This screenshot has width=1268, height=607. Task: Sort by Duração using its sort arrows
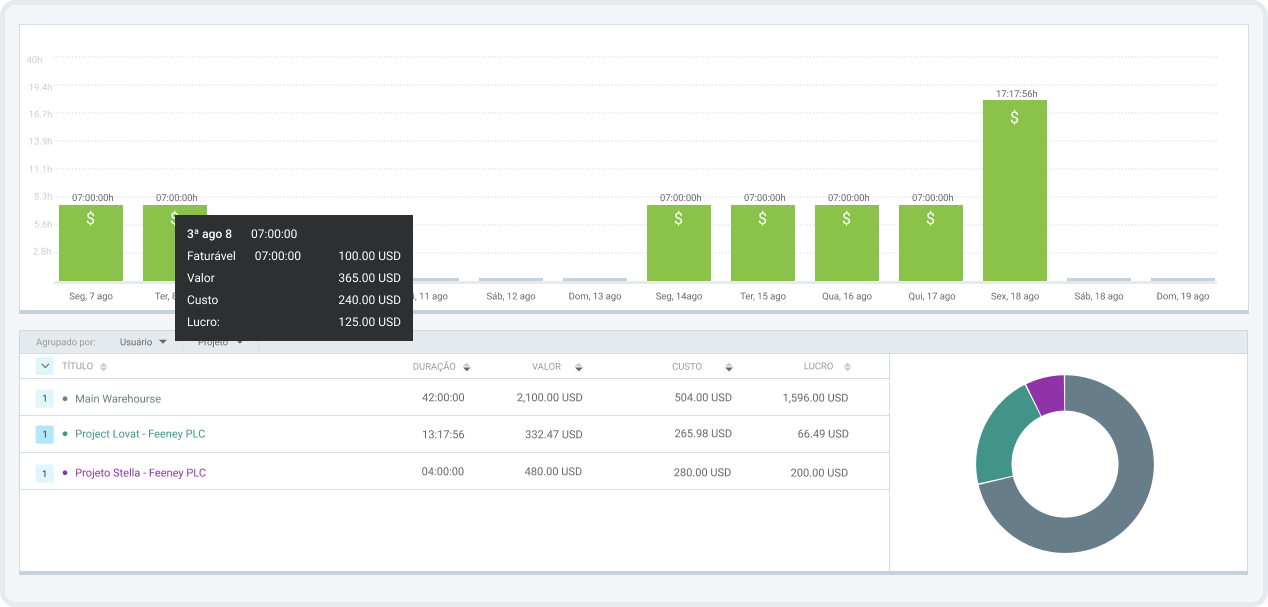[466, 368]
